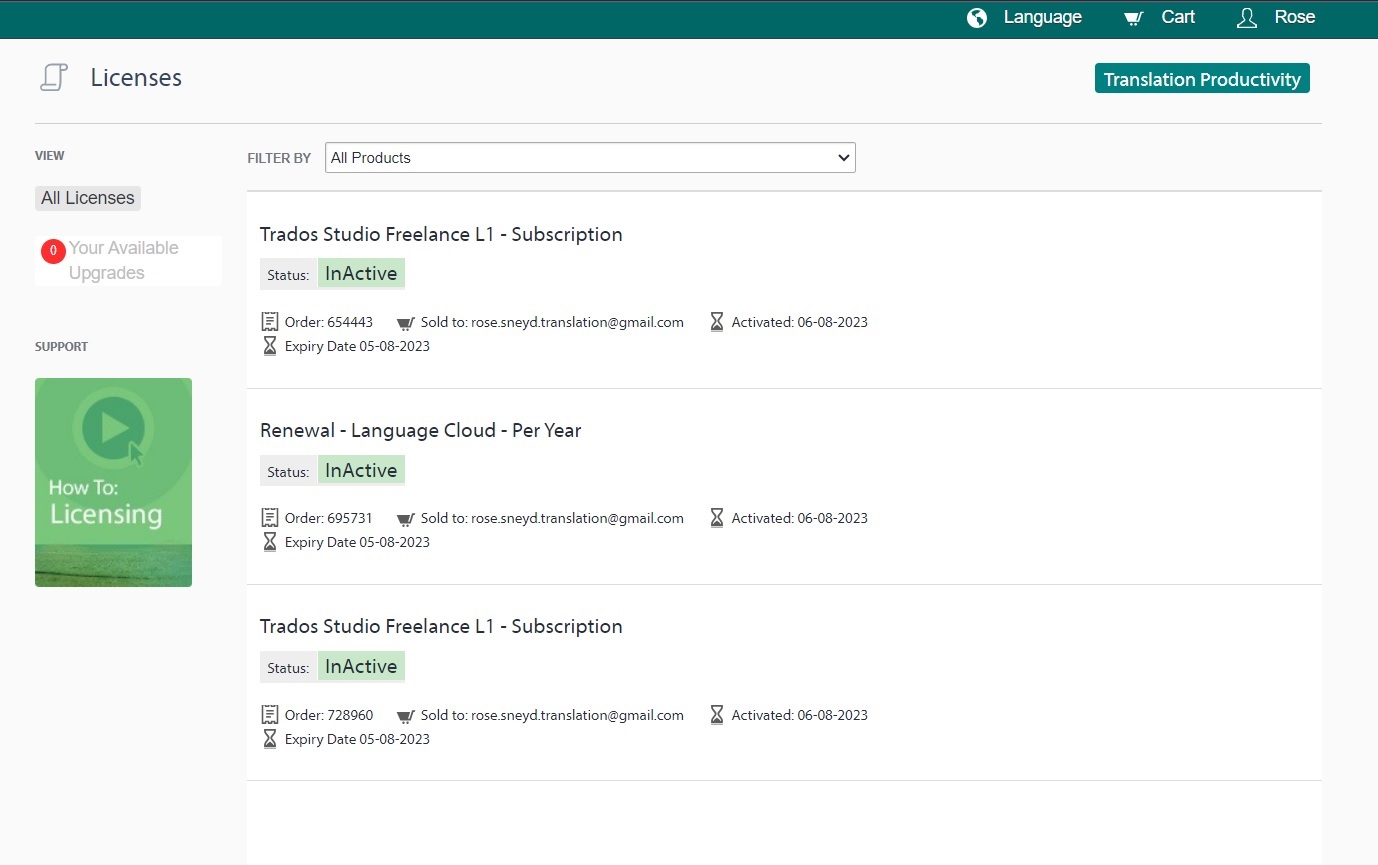
Task: Click the Order: 728960 text
Action: tap(329, 715)
